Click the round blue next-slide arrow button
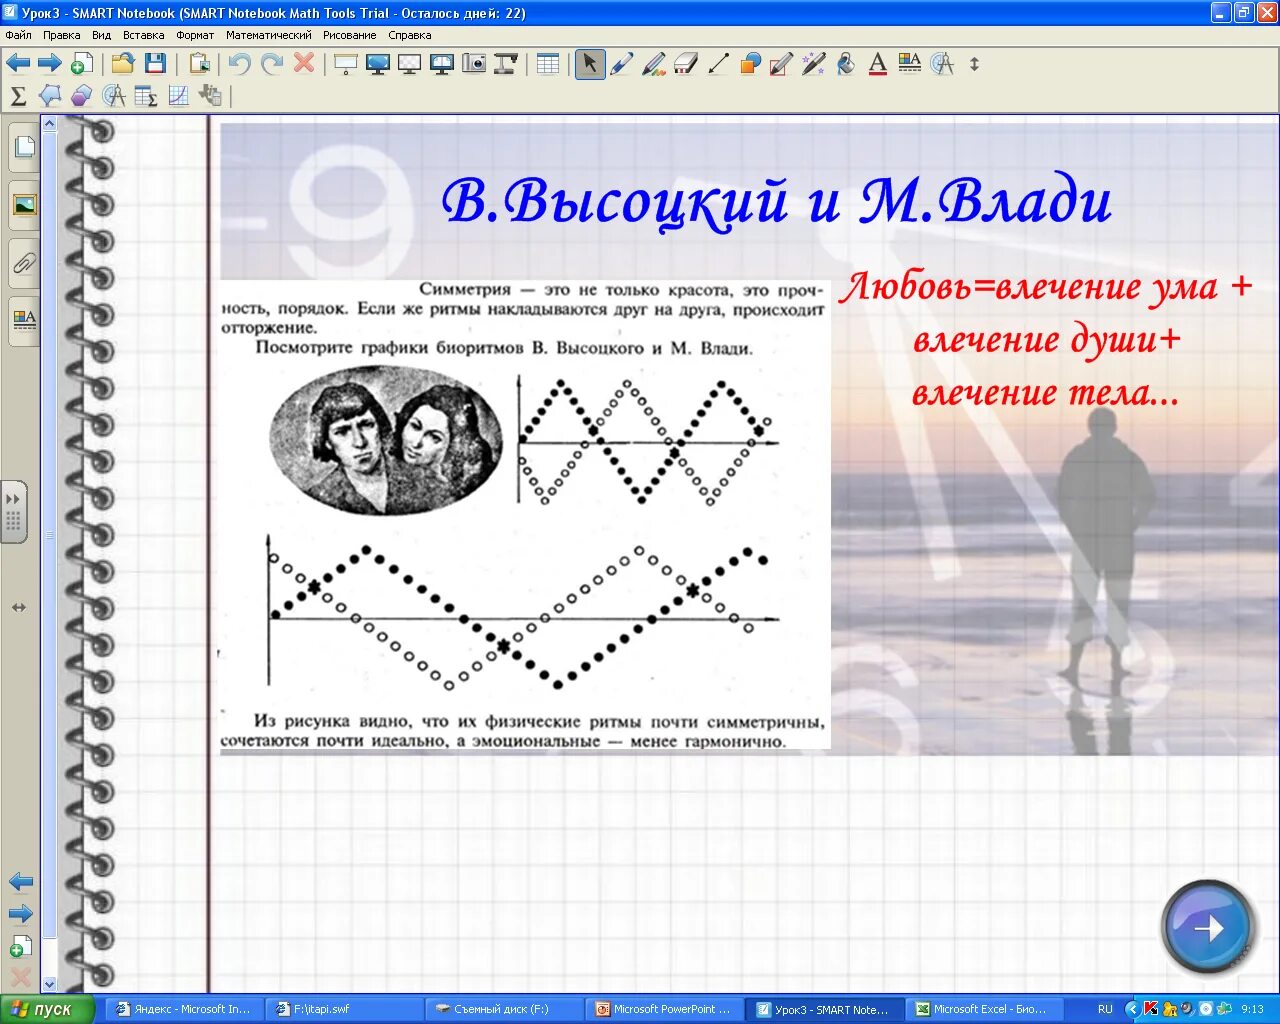 (1208, 928)
